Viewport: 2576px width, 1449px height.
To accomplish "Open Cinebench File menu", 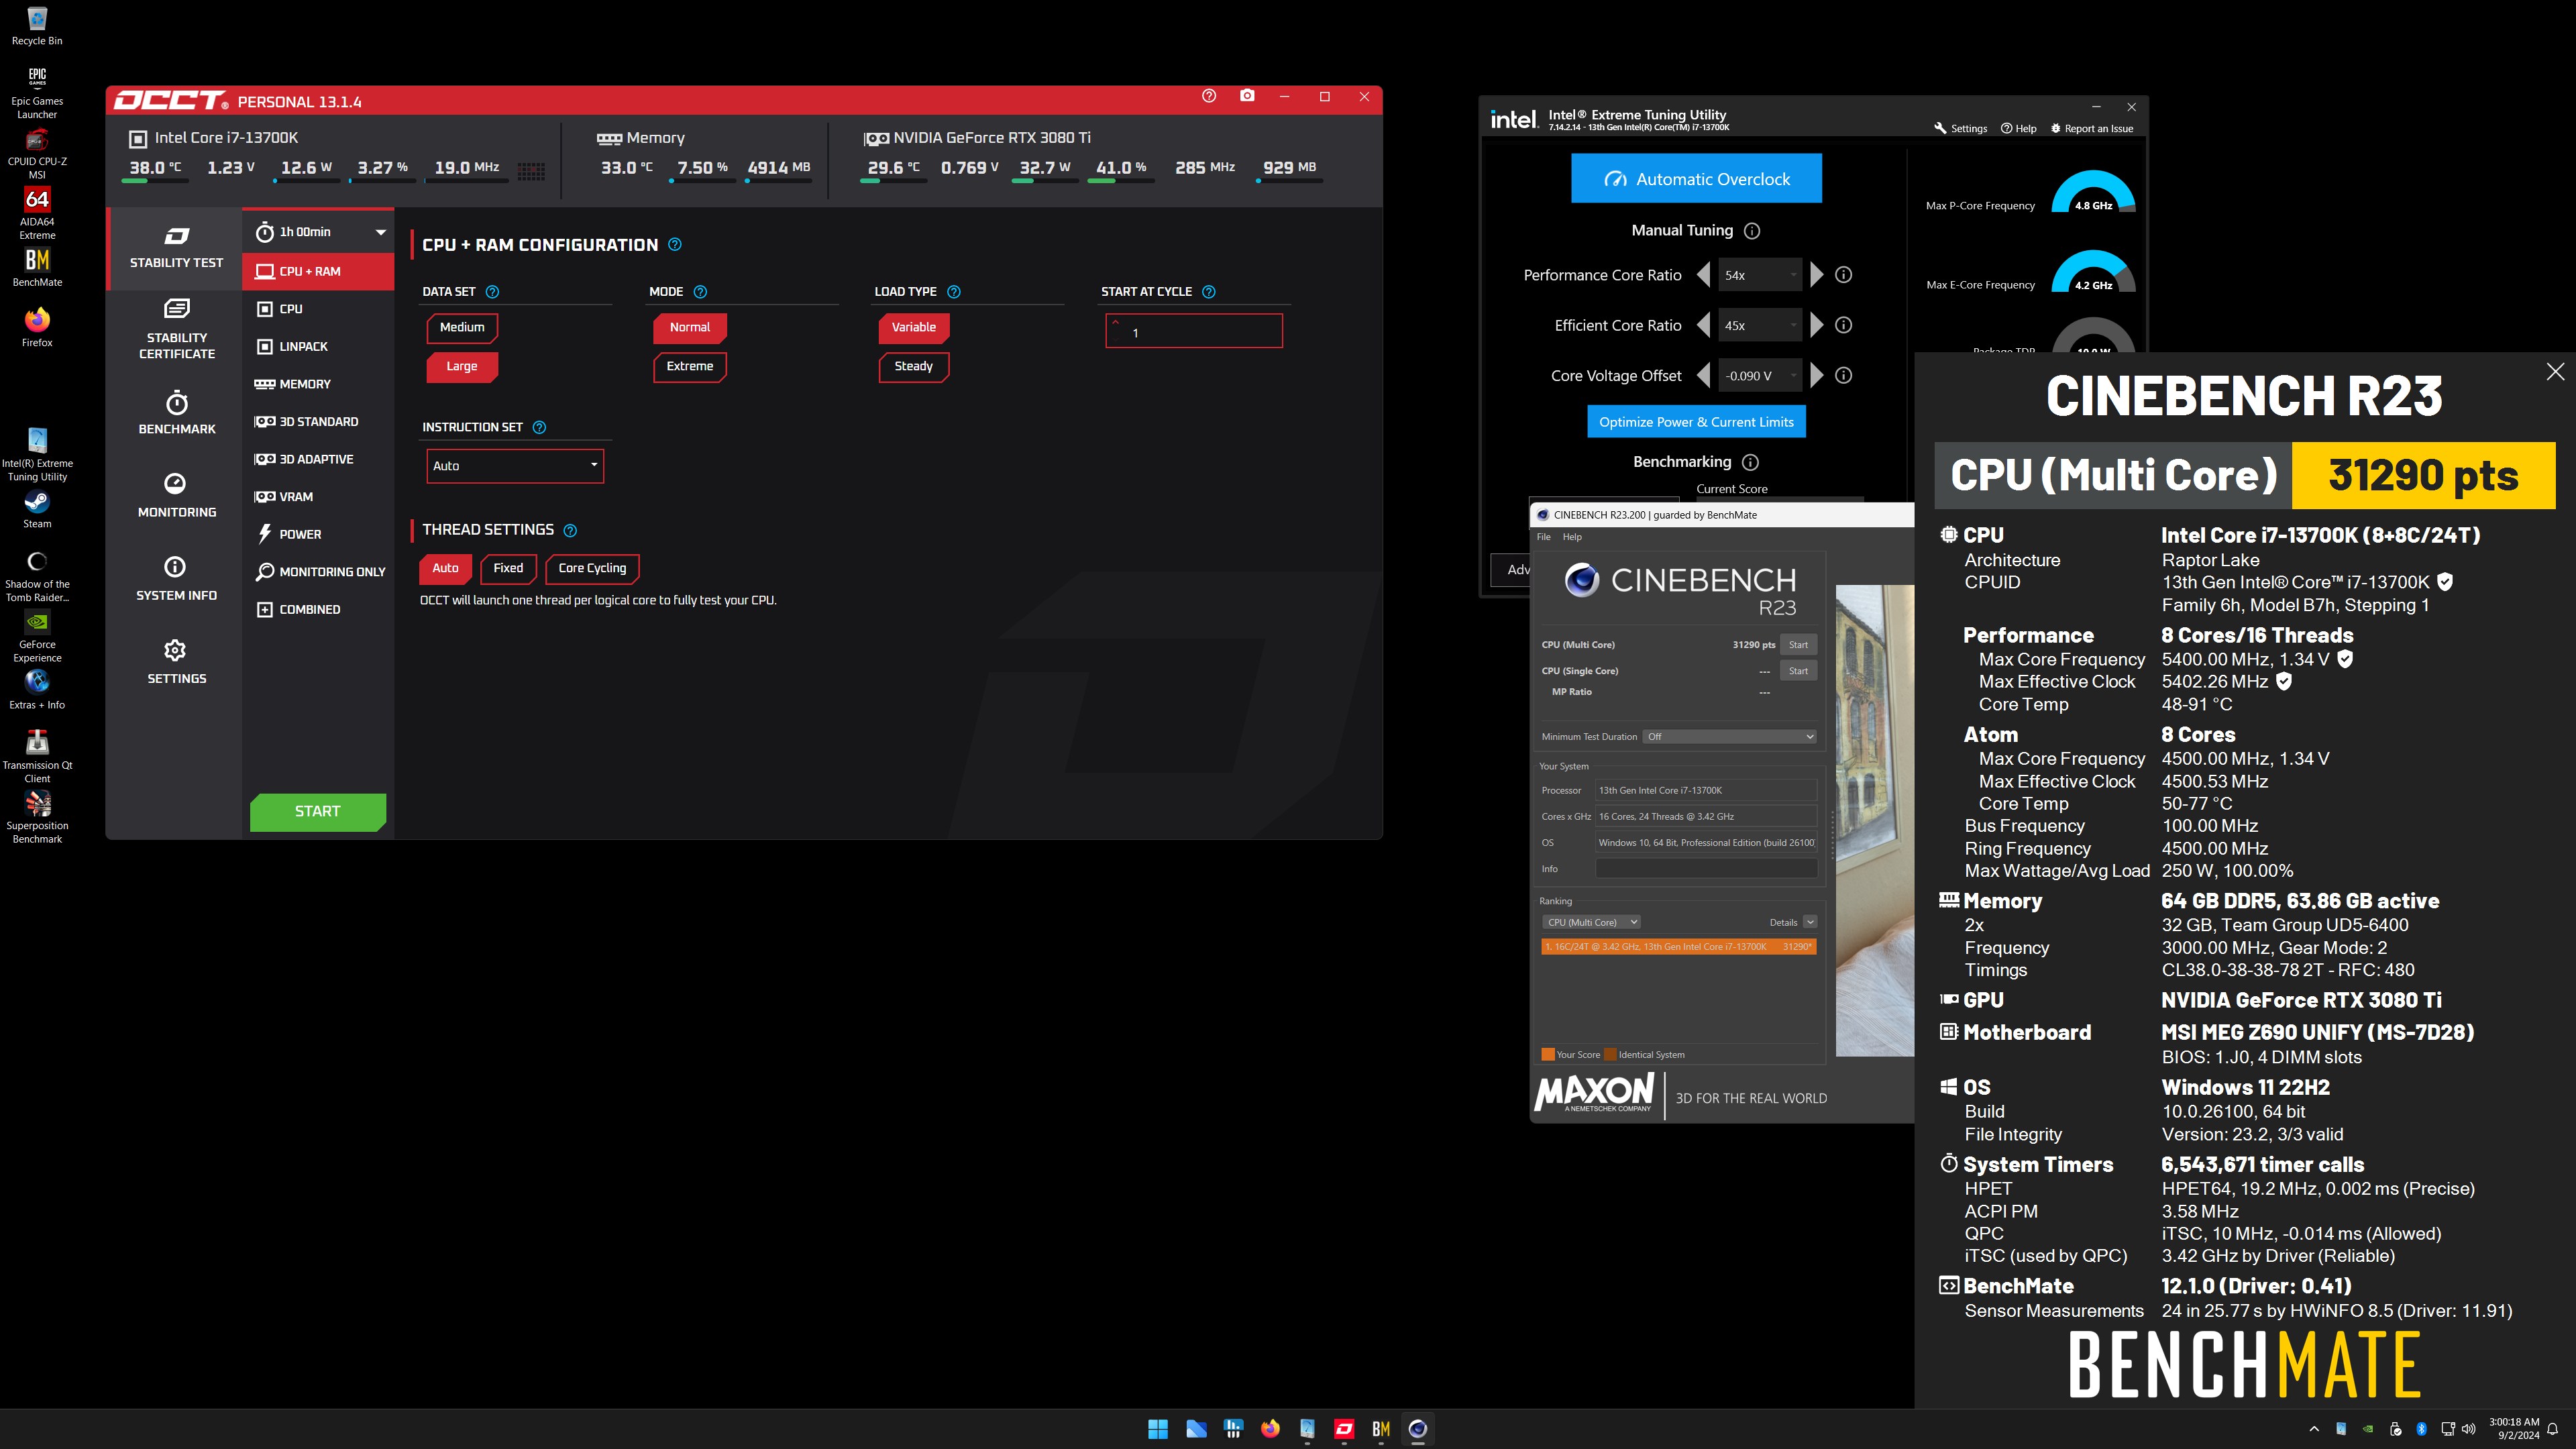I will pos(1543,537).
